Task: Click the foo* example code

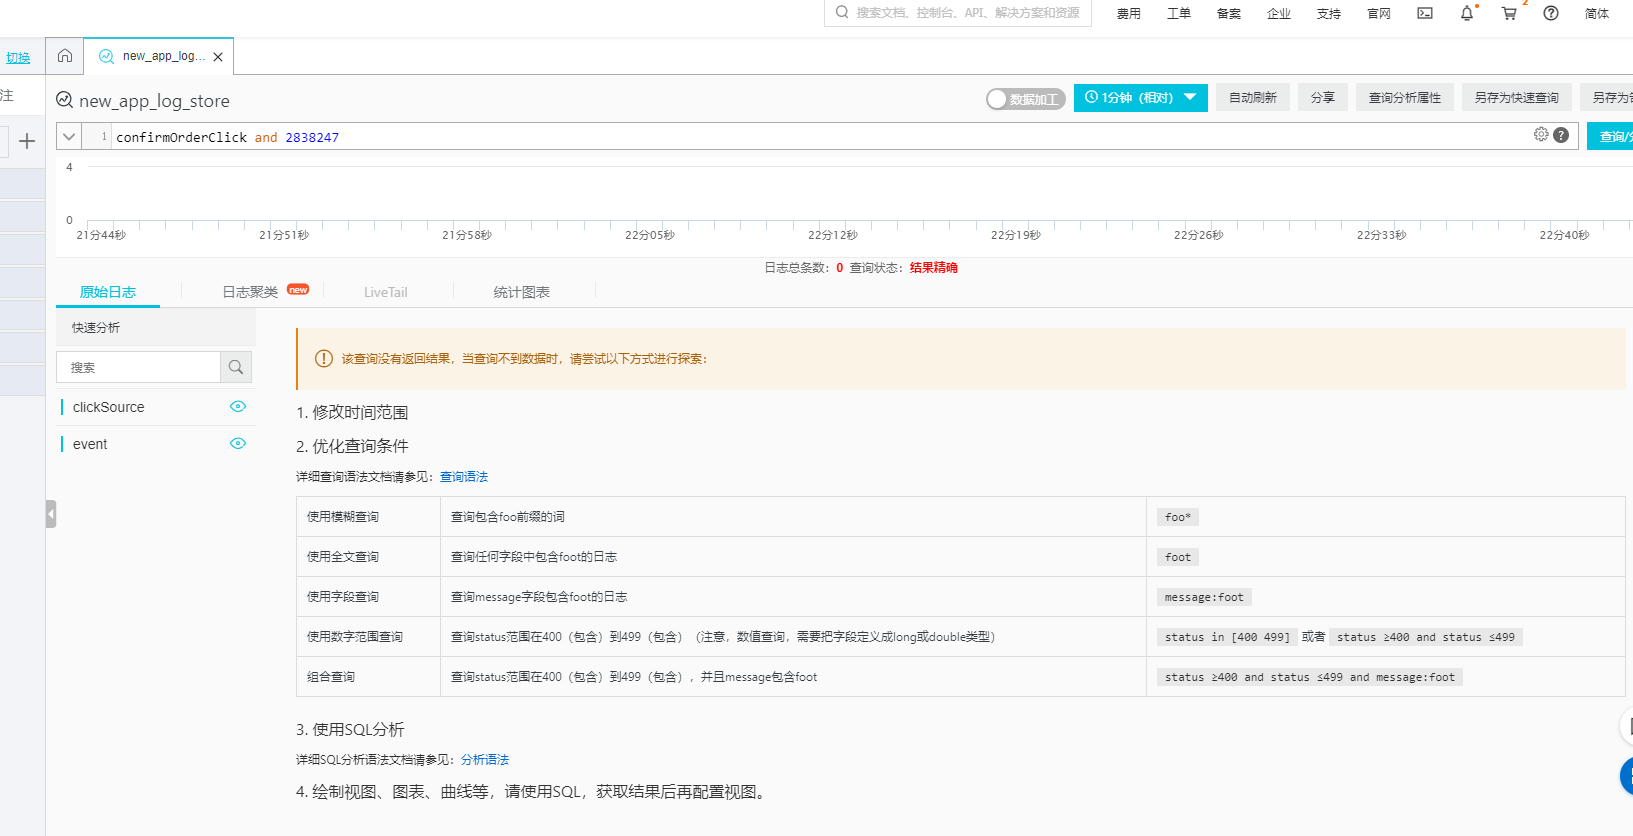Action: coord(1178,517)
